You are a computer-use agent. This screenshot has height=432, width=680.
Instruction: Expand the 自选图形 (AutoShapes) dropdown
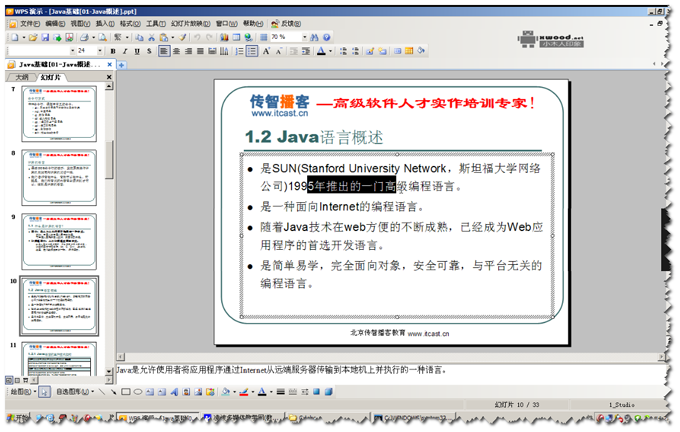click(x=75, y=392)
